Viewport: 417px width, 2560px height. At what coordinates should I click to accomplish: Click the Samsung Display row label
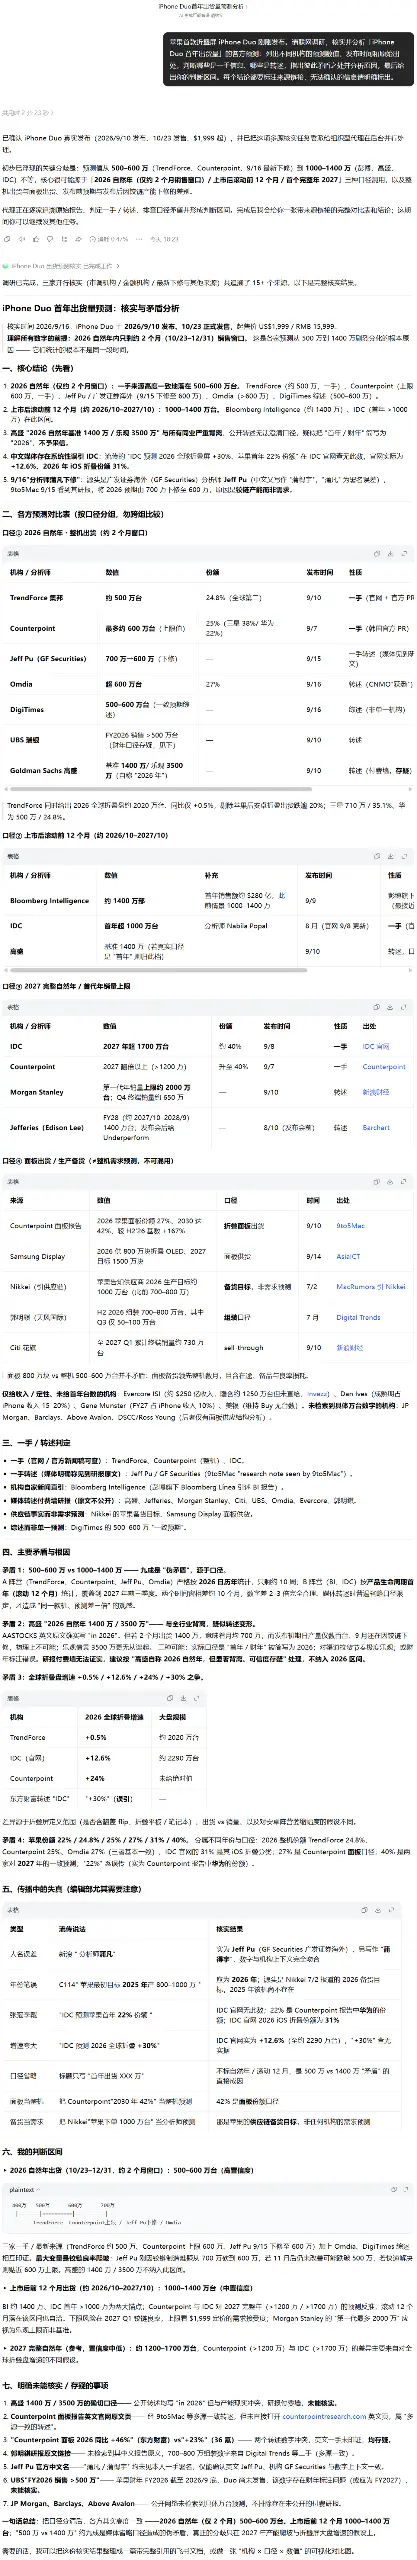click(x=37, y=1256)
